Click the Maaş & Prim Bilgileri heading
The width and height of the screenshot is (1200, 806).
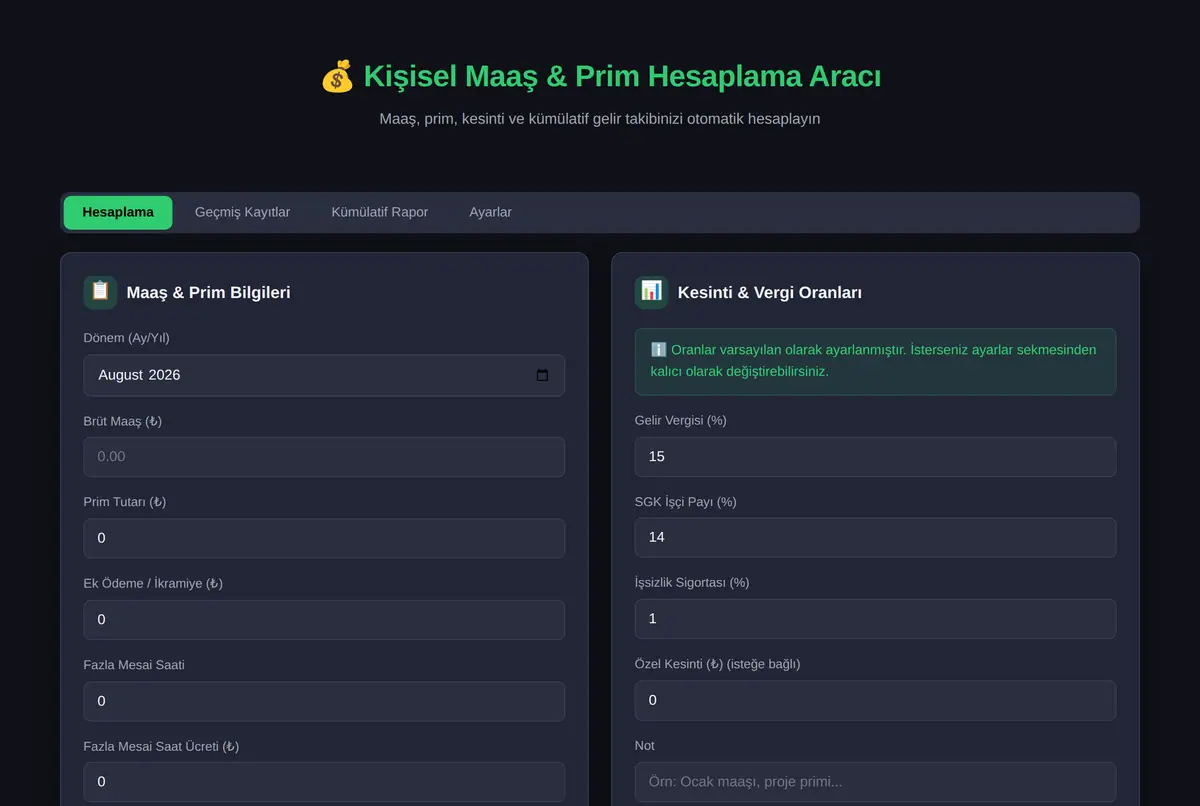pos(208,293)
